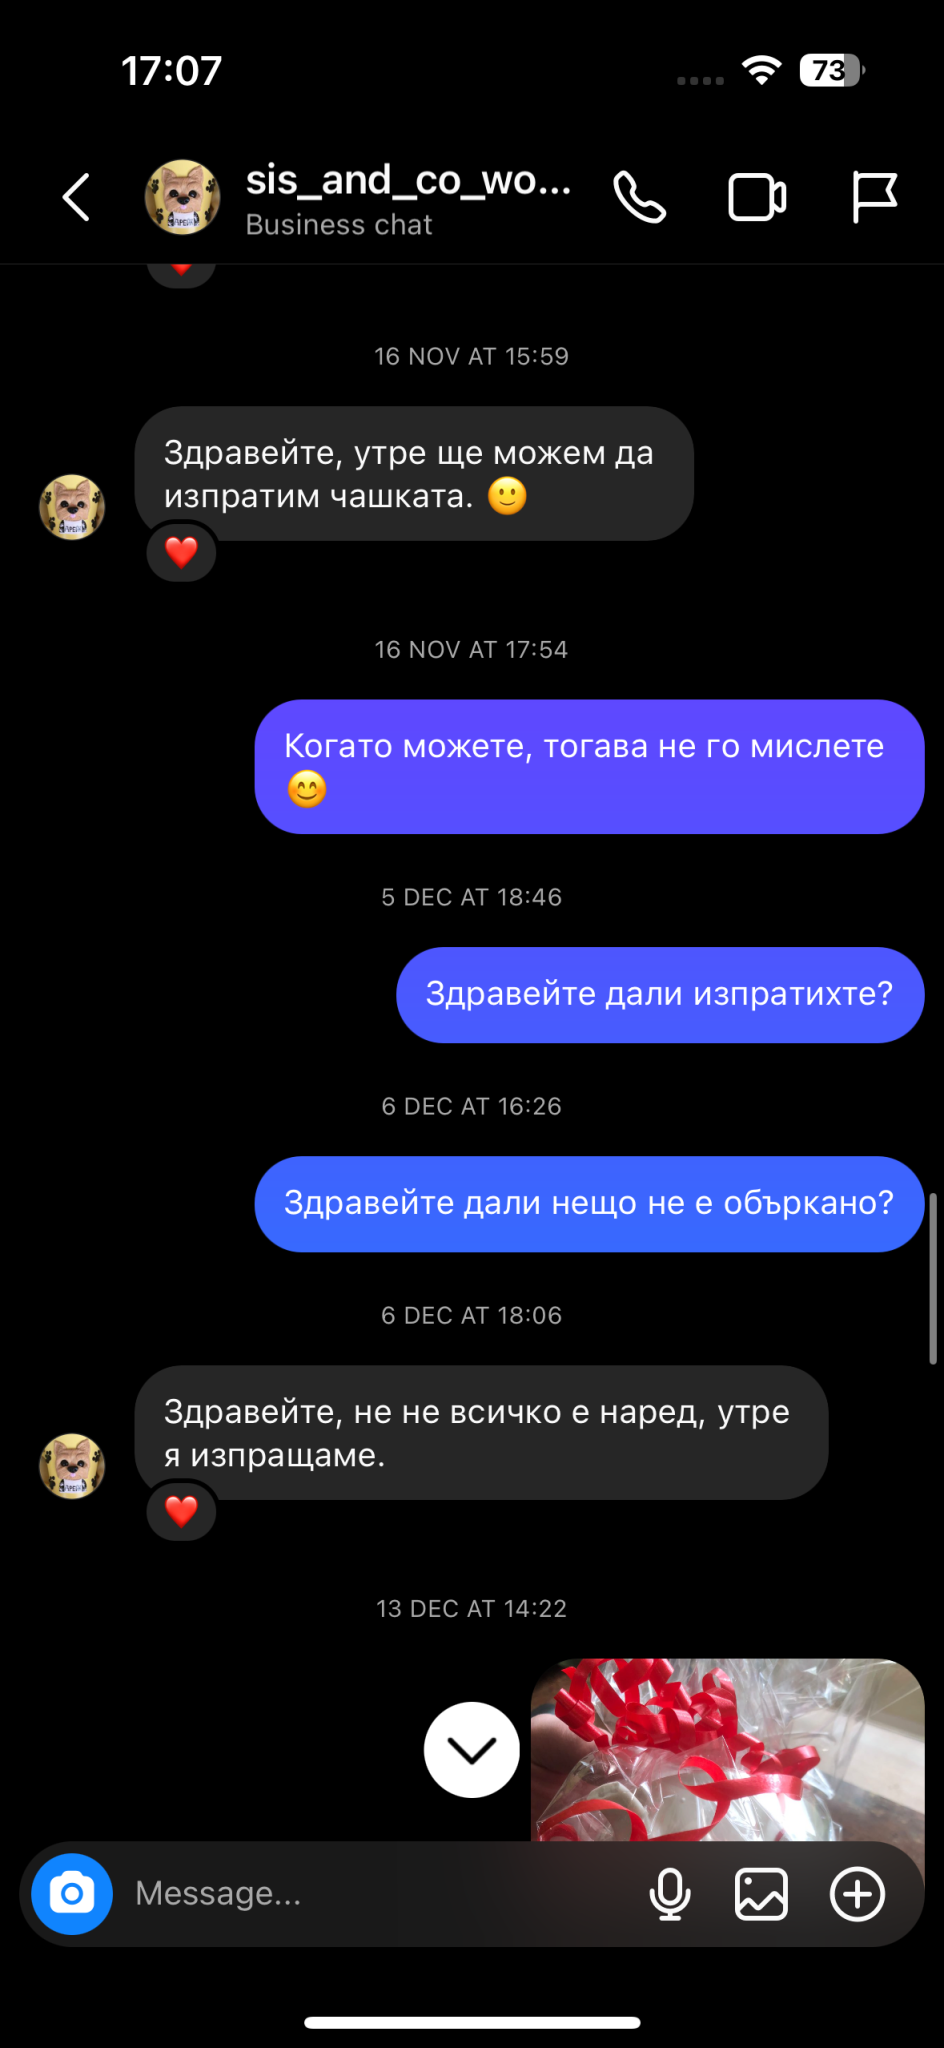
Task: Open the red ribbon gift photo
Action: 727,1750
